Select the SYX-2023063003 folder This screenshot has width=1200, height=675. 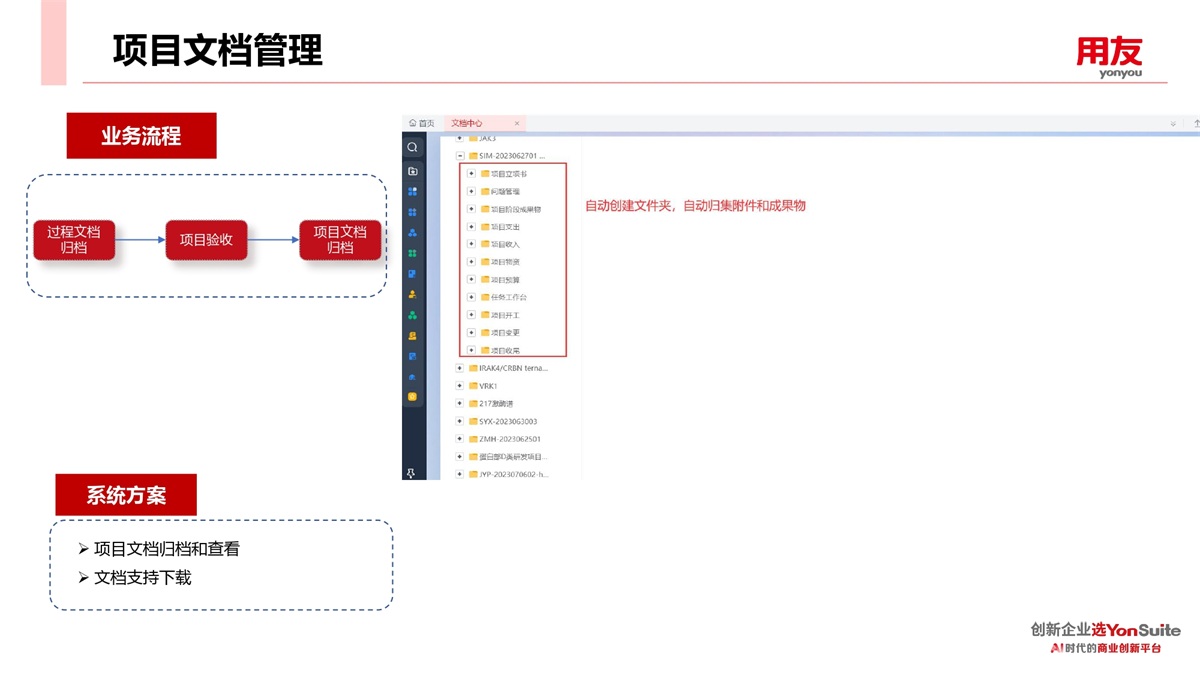click(507, 421)
